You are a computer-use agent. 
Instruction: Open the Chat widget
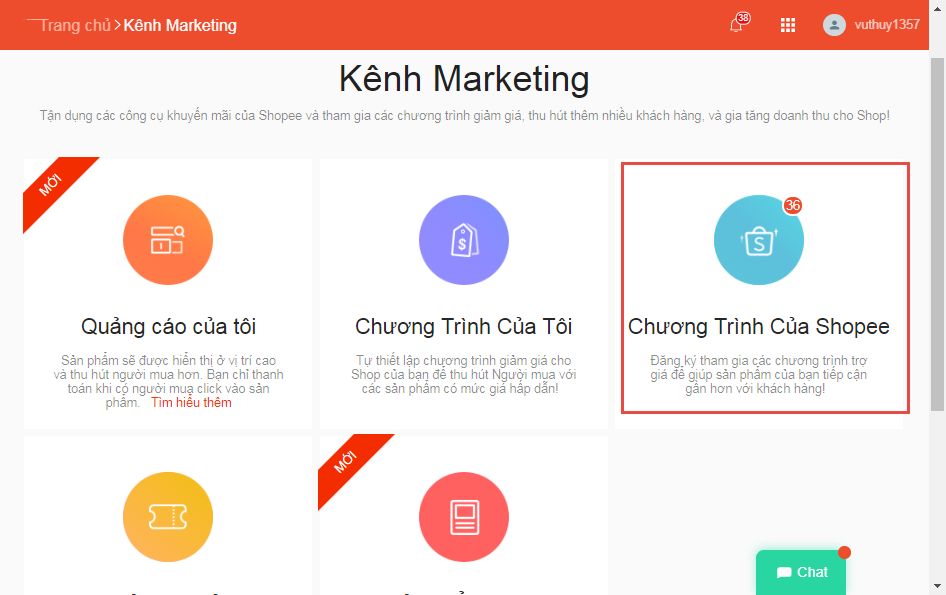(x=801, y=572)
